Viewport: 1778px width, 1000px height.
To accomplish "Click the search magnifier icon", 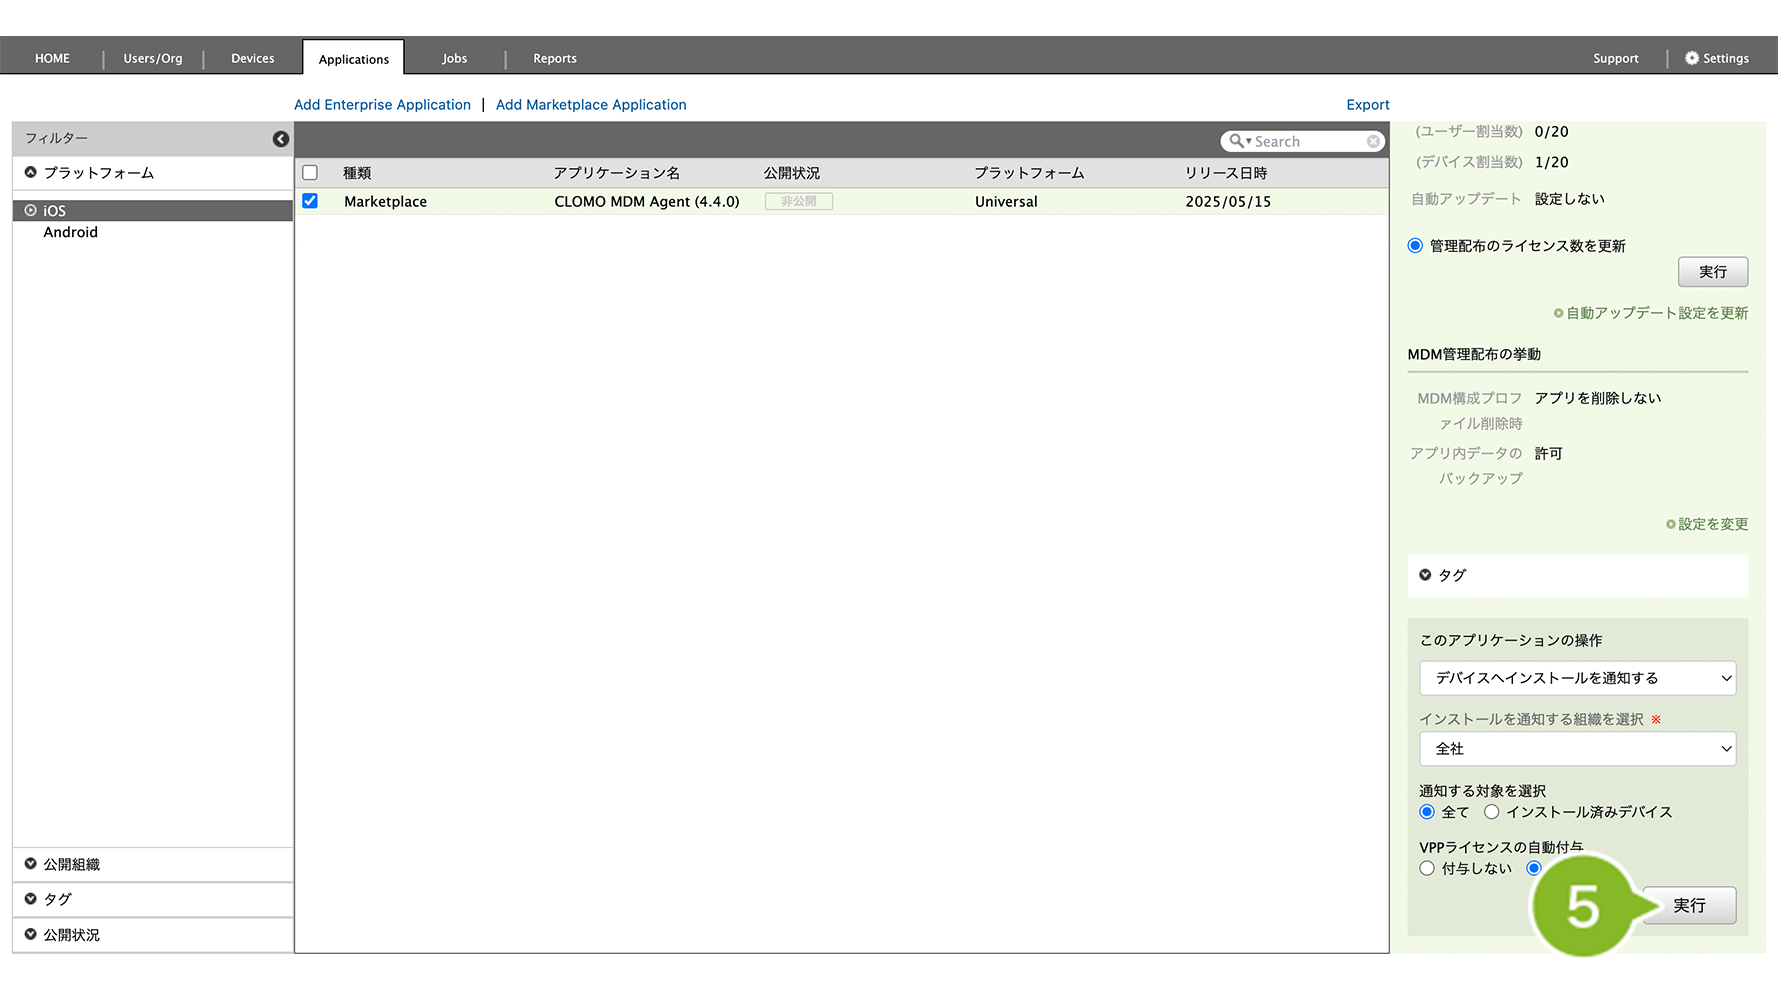I will pyautogui.click(x=1237, y=142).
